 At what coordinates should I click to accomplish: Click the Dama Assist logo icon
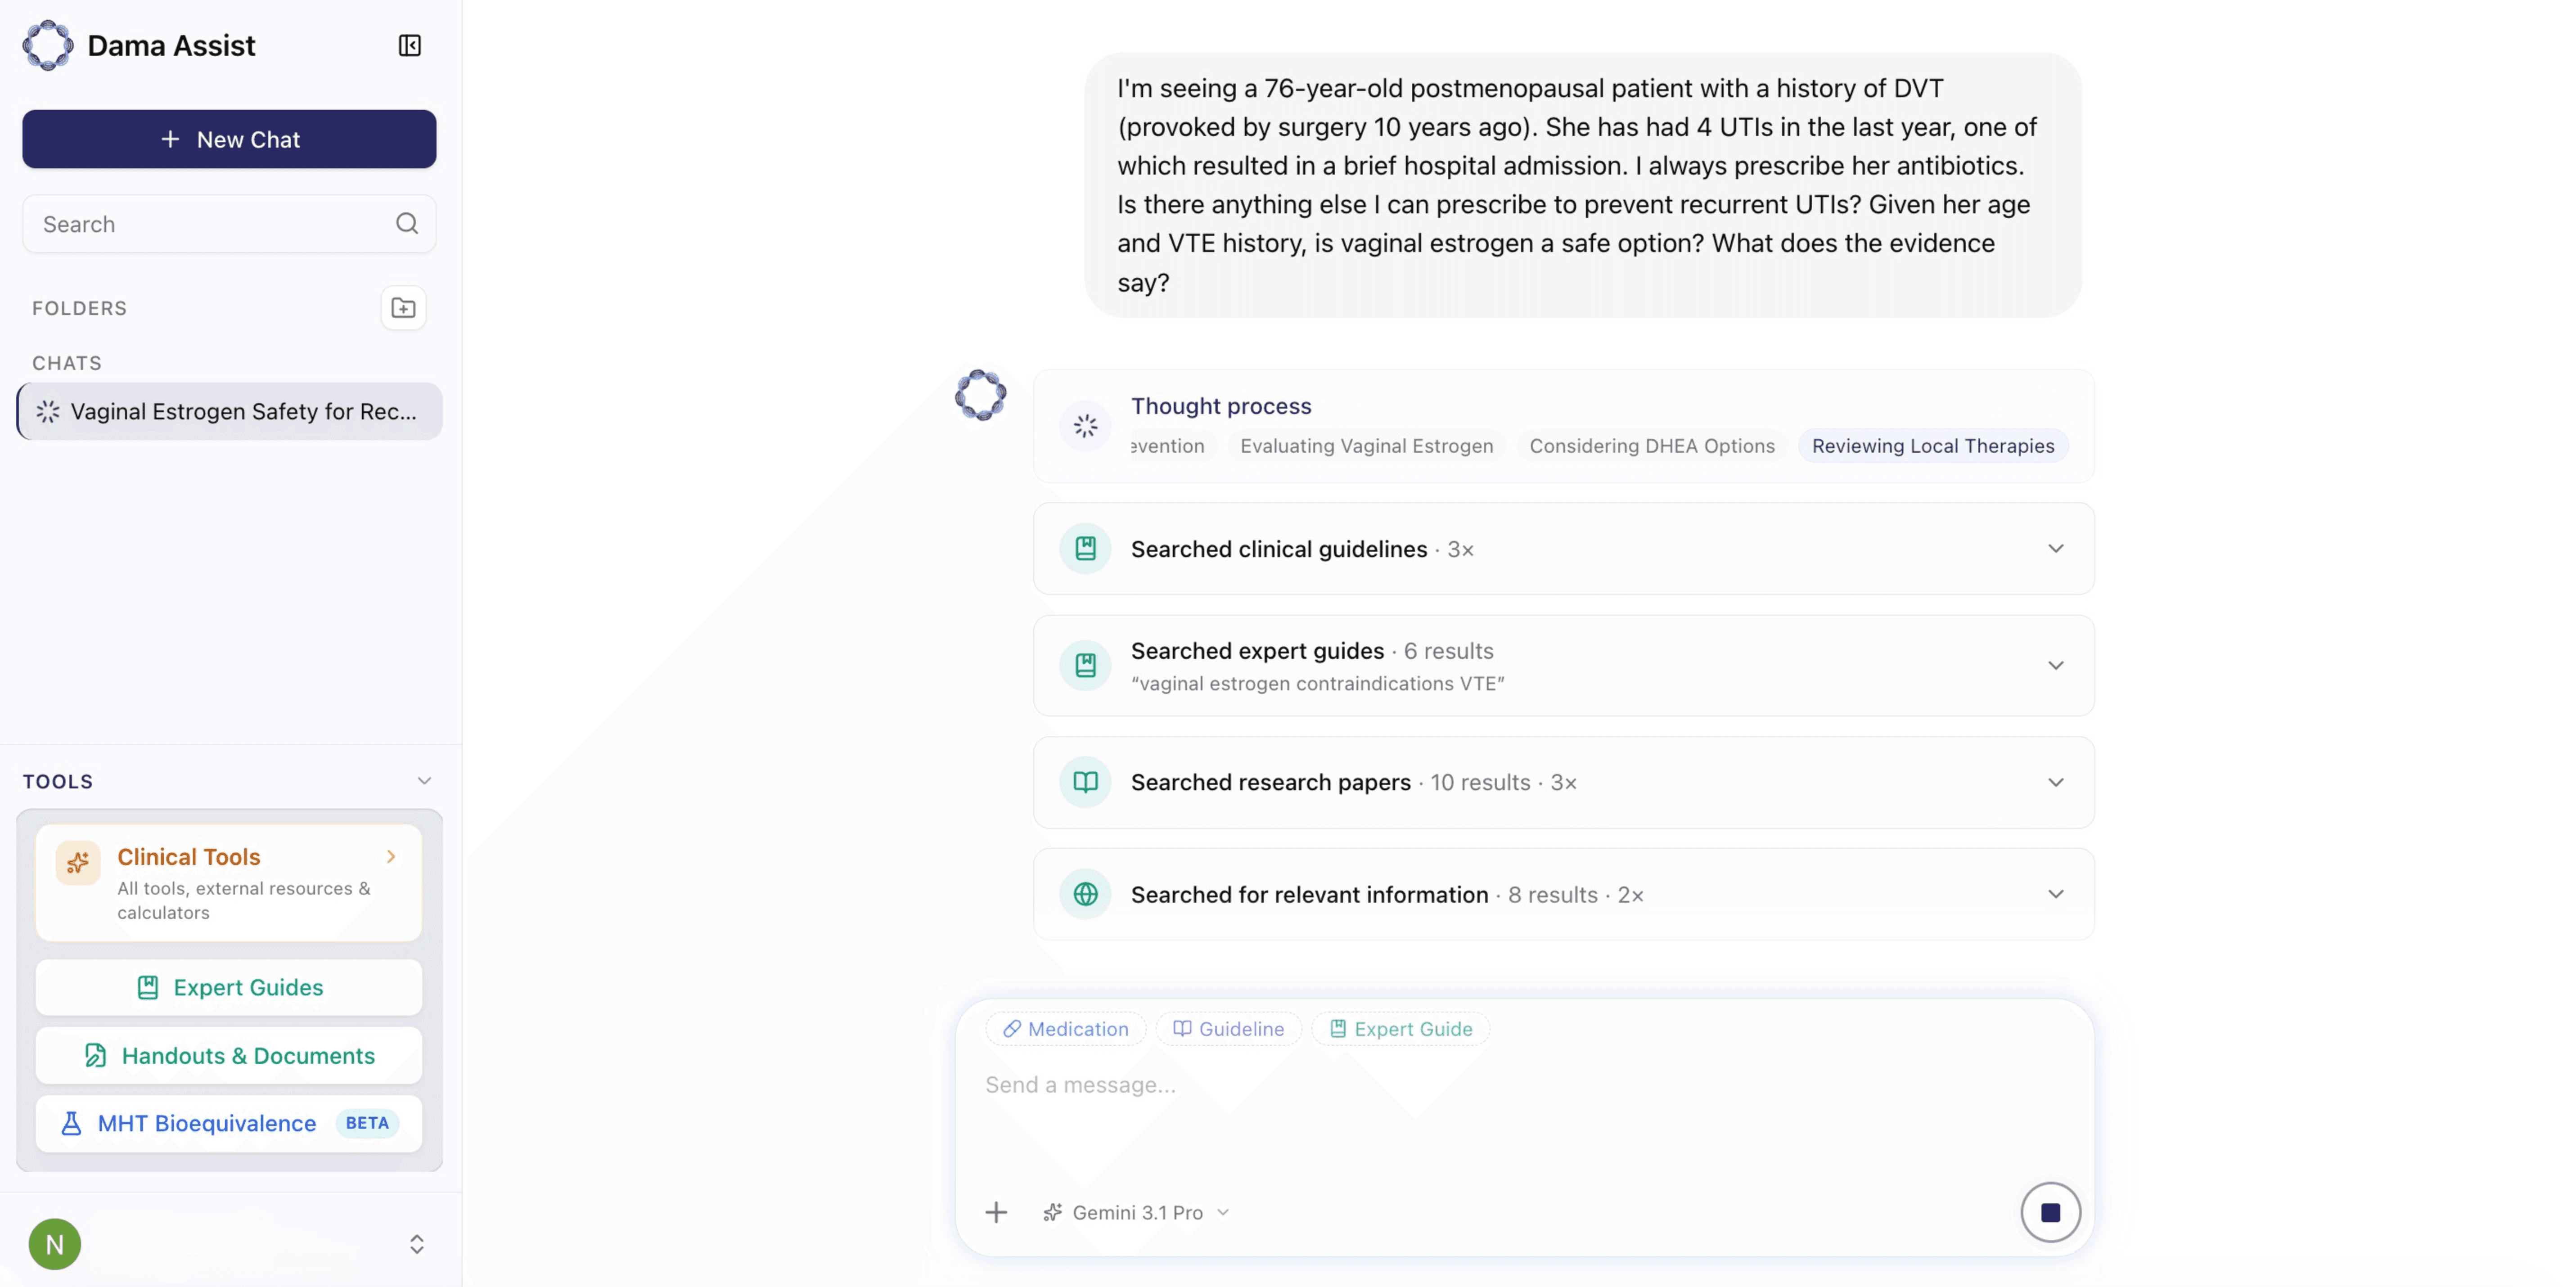[48, 46]
